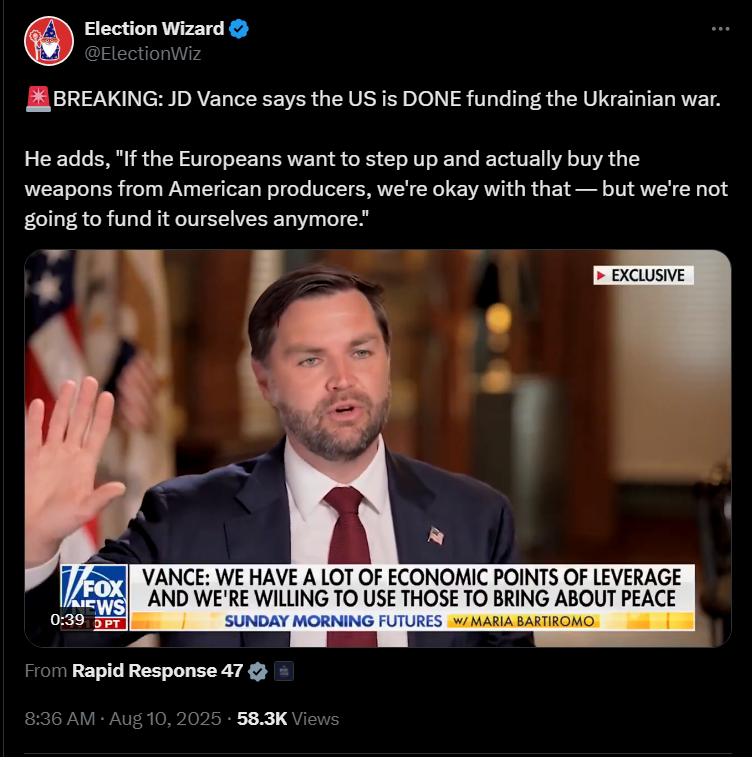Viewport: 752px width, 757px height.
Task: Open the three-dot more options menu
Action: coord(720,29)
